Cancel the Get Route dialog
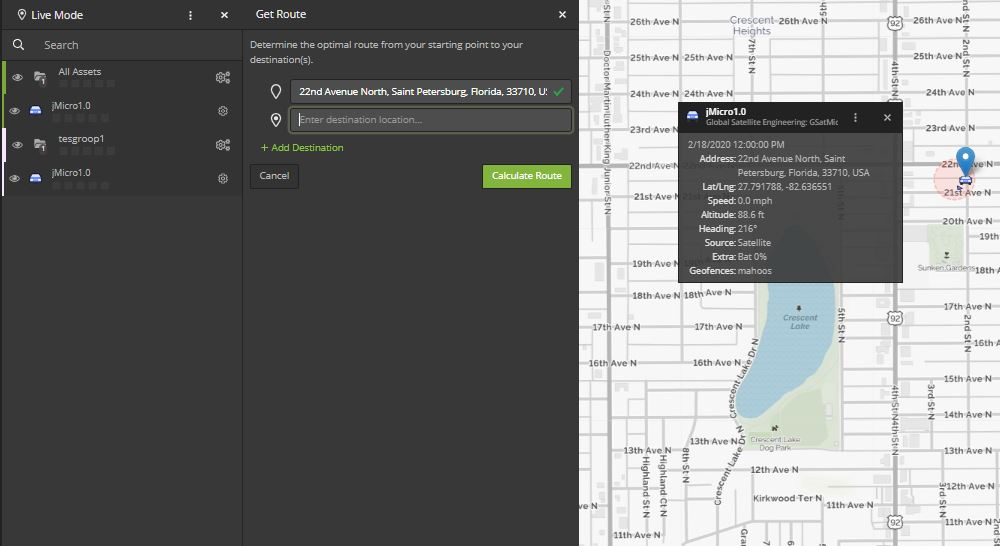This screenshot has height=546, width=1000. tap(274, 176)
